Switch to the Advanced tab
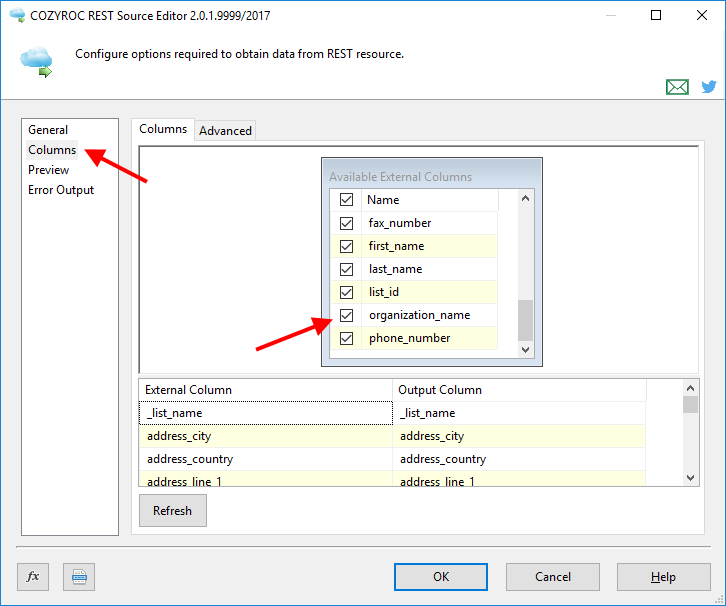 [x=225, y=131]
